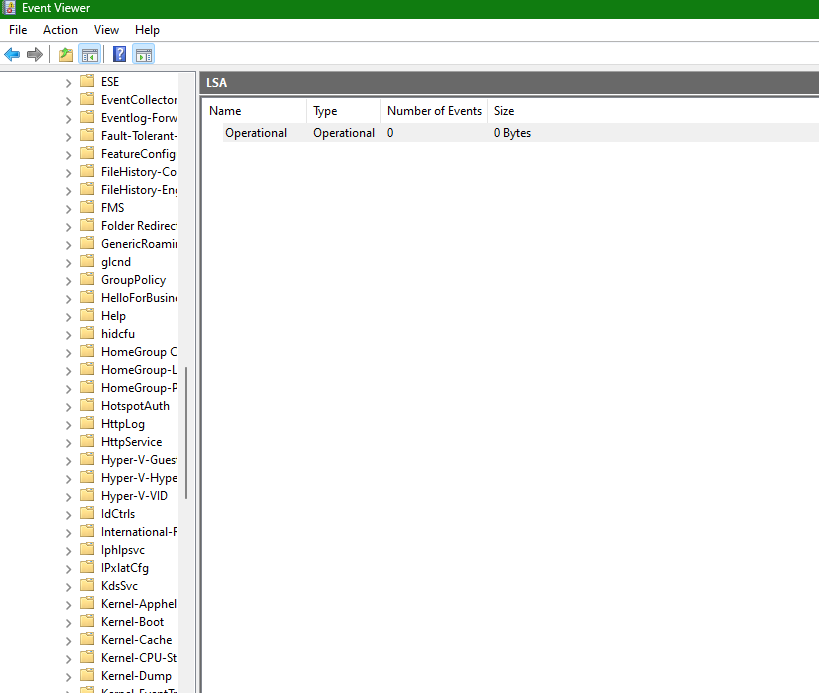
Task: Sort by the Name column header
Action: (254, 111)
